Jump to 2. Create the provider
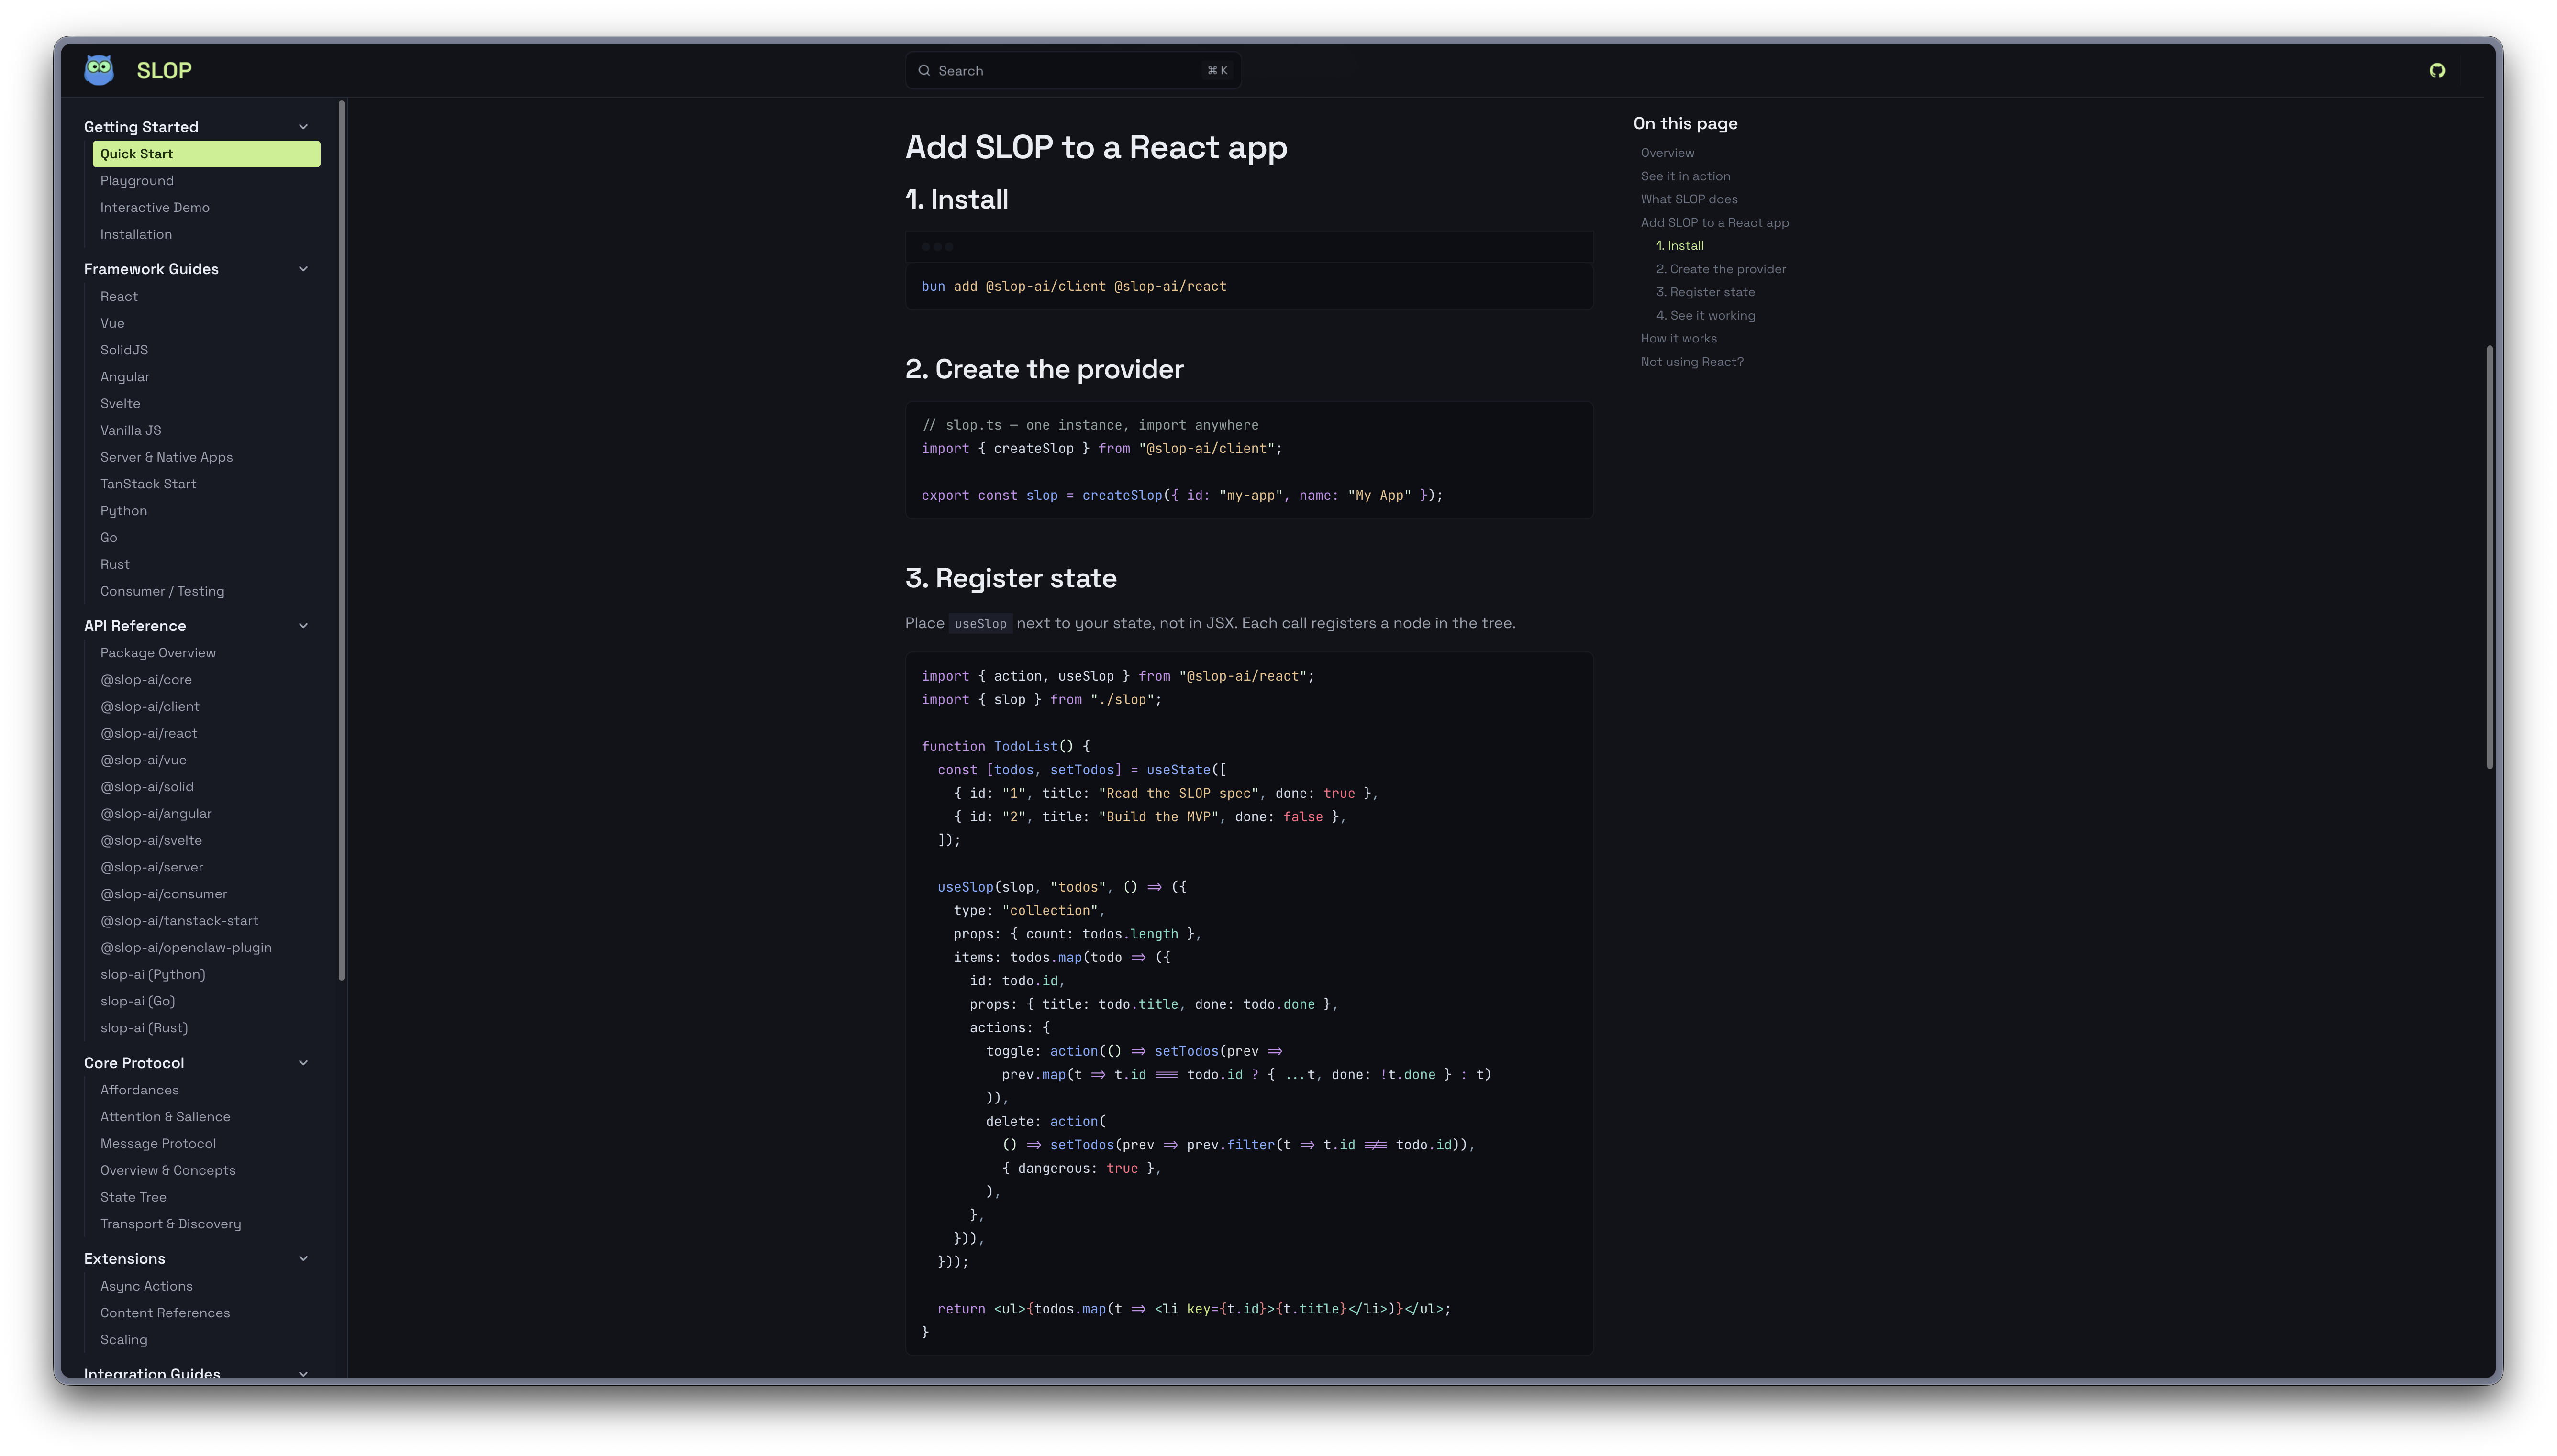Image resolution: width=2557 pixels, height=1456 pixels. [1720, 269]
